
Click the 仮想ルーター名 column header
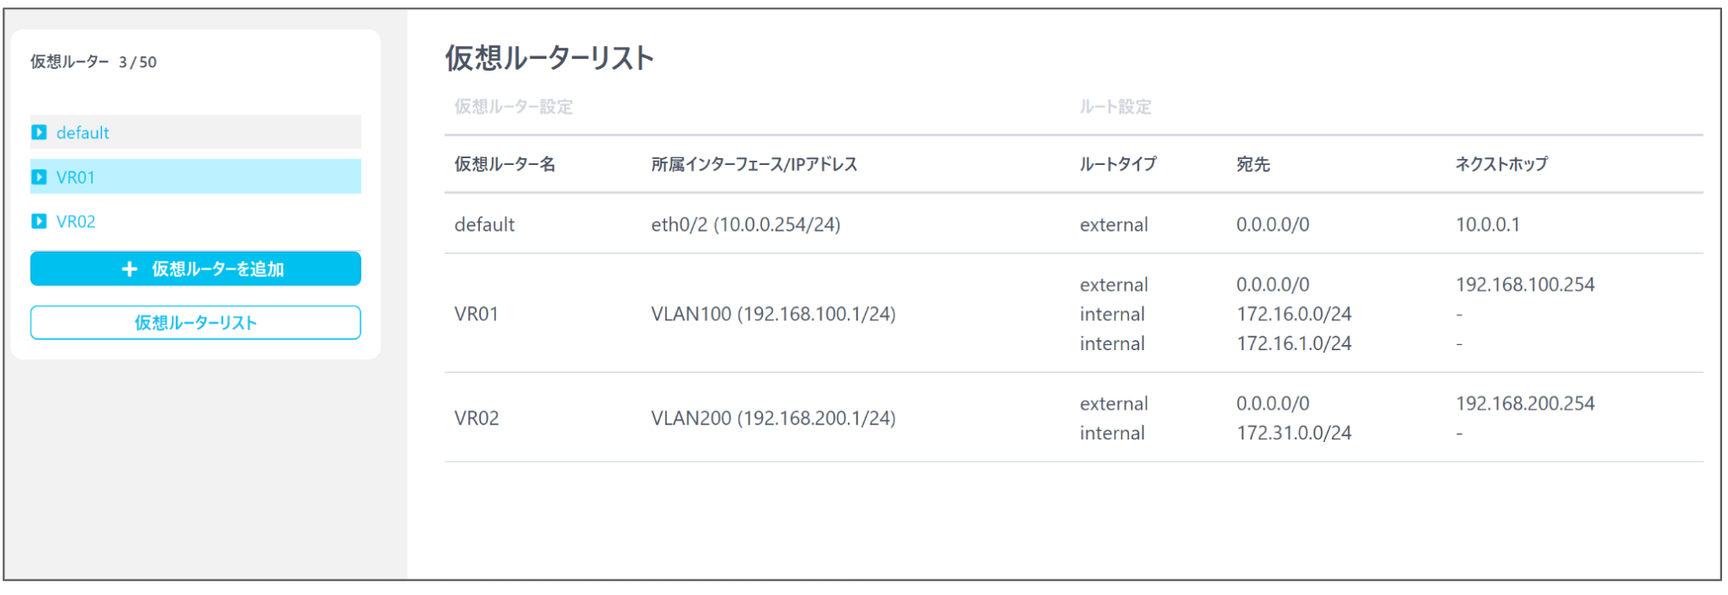(505, 164)
